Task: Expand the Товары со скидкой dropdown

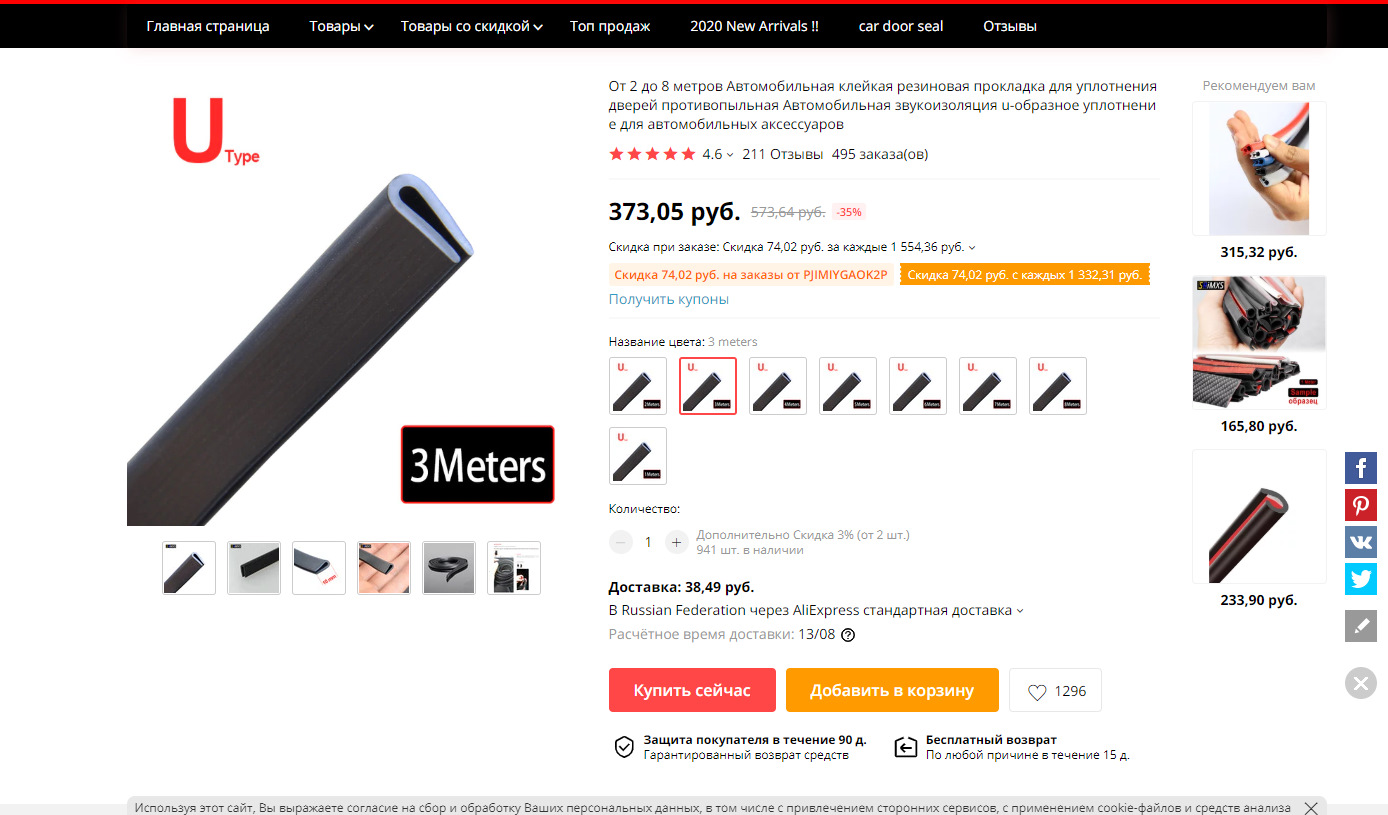Action: click(x=472, y=26)
